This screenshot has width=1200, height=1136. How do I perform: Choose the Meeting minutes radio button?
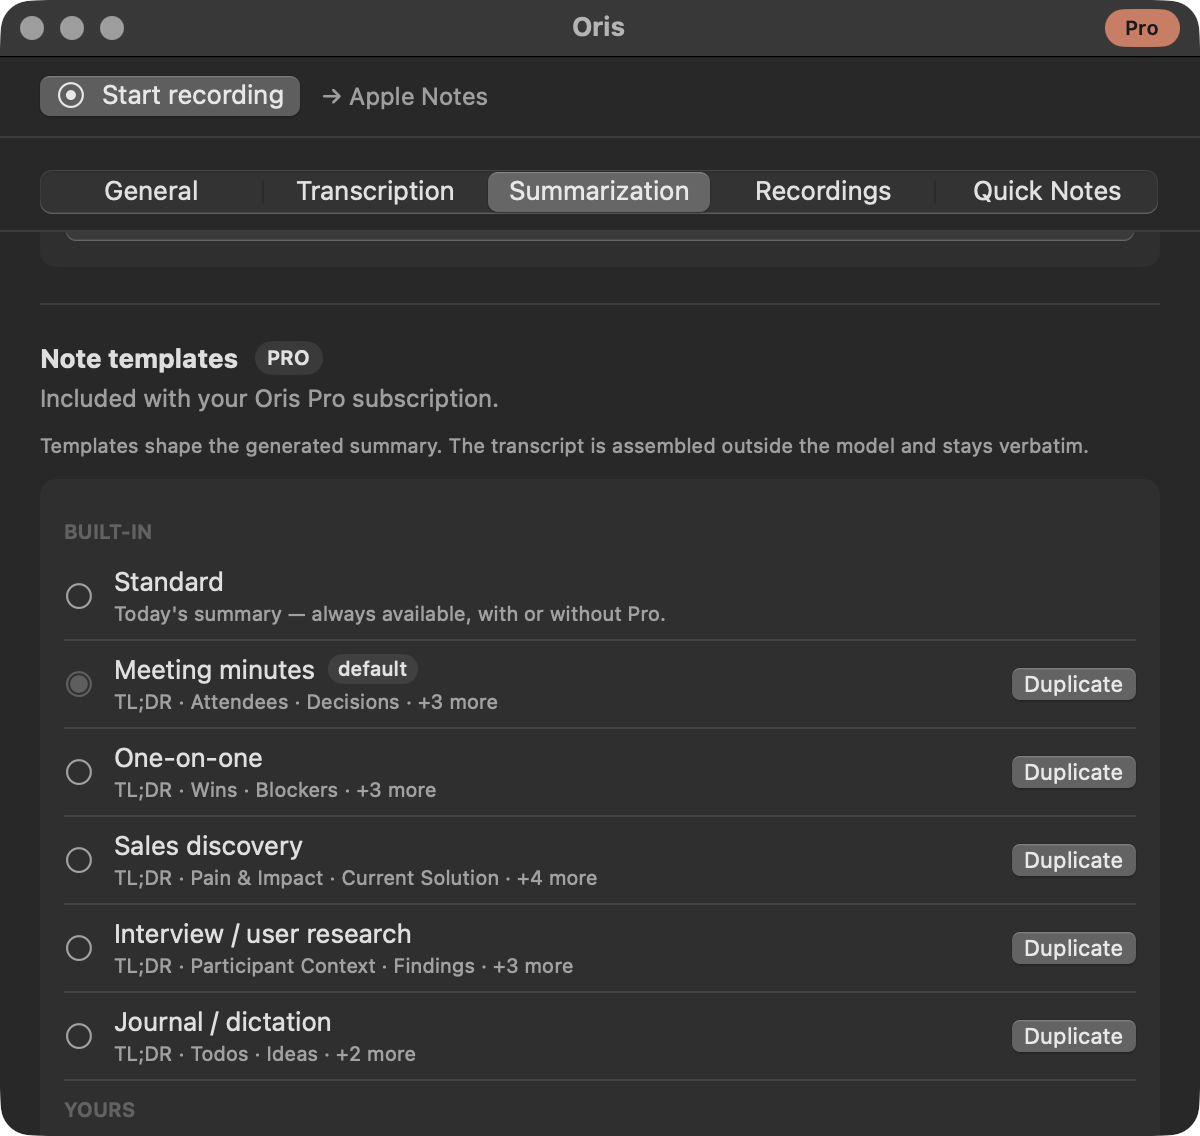[x=79, y=684]
